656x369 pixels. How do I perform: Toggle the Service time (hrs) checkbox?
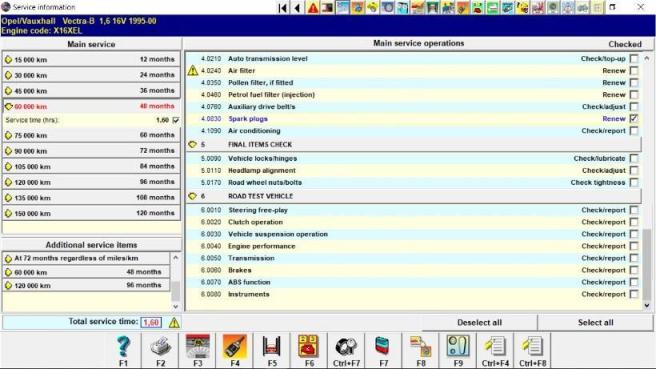[x=176, y=120]
